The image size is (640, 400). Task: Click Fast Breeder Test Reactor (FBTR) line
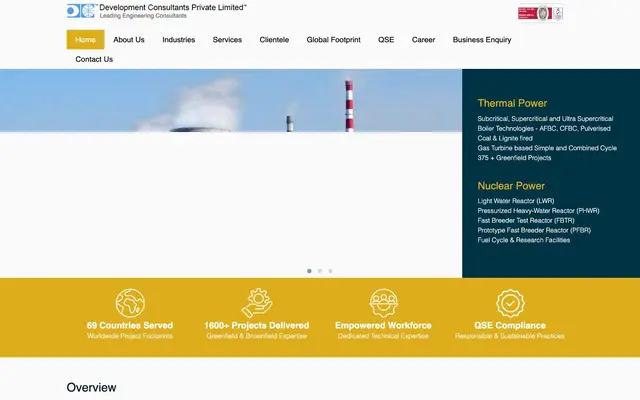tap(526, 220)
